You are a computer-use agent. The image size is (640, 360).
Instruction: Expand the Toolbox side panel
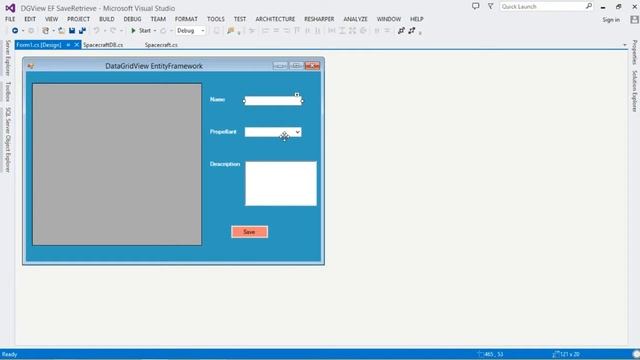pos(7,91)
